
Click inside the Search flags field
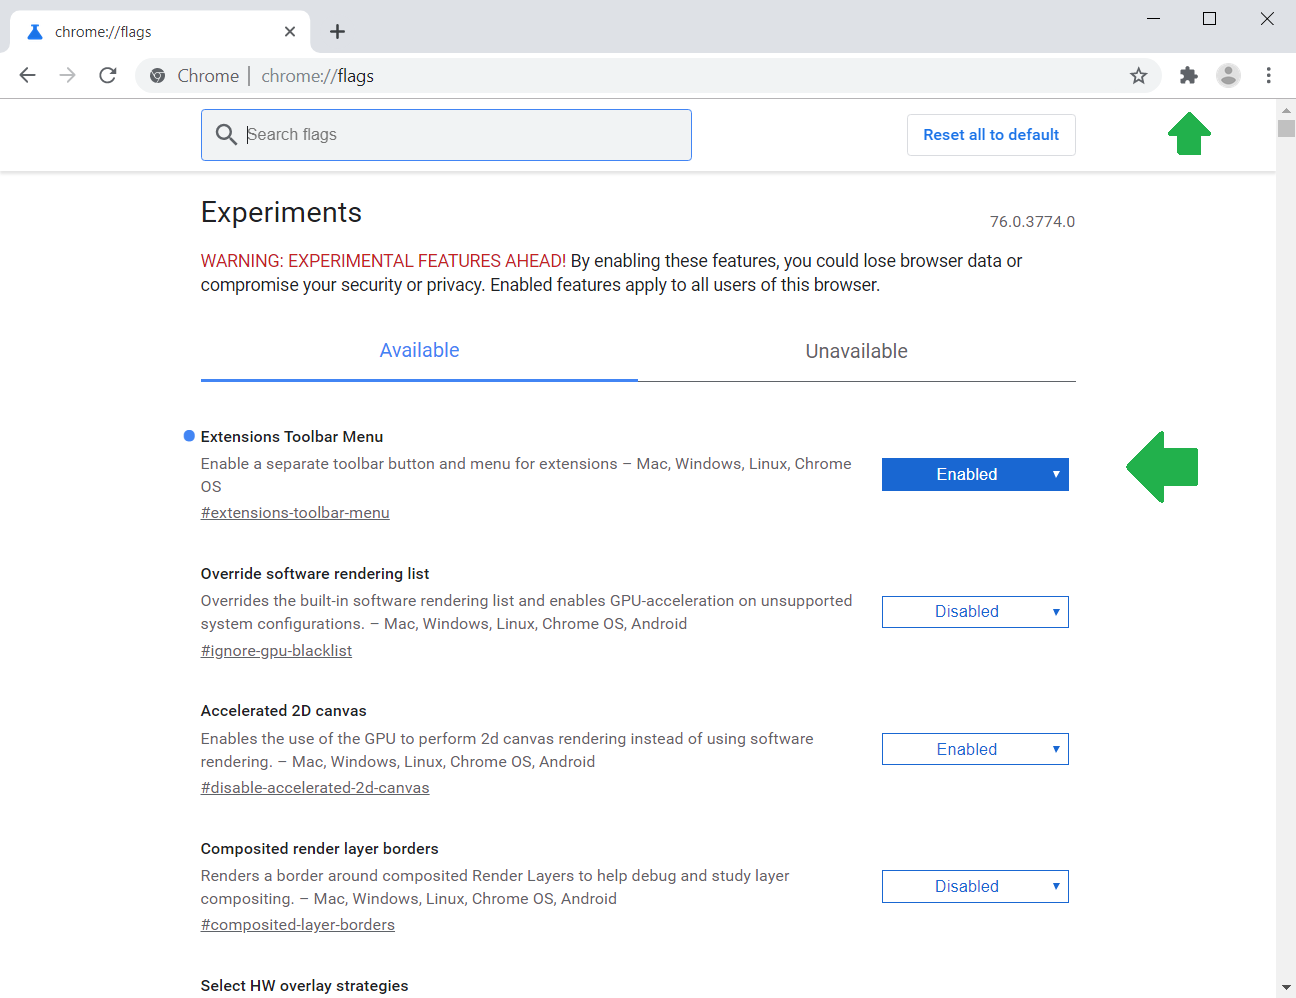tap(446, 134)
